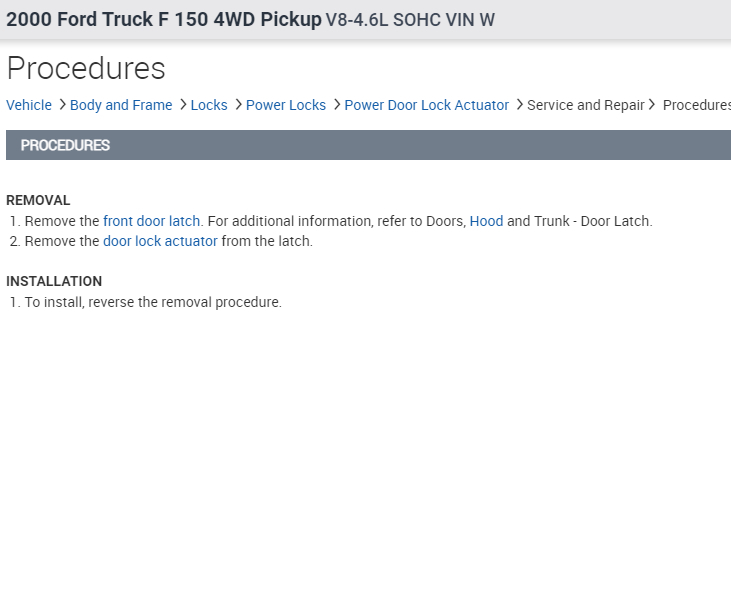The image size is (731, 597).
Task: Click the INSTALLATION section heading
Action: [54, 281]
